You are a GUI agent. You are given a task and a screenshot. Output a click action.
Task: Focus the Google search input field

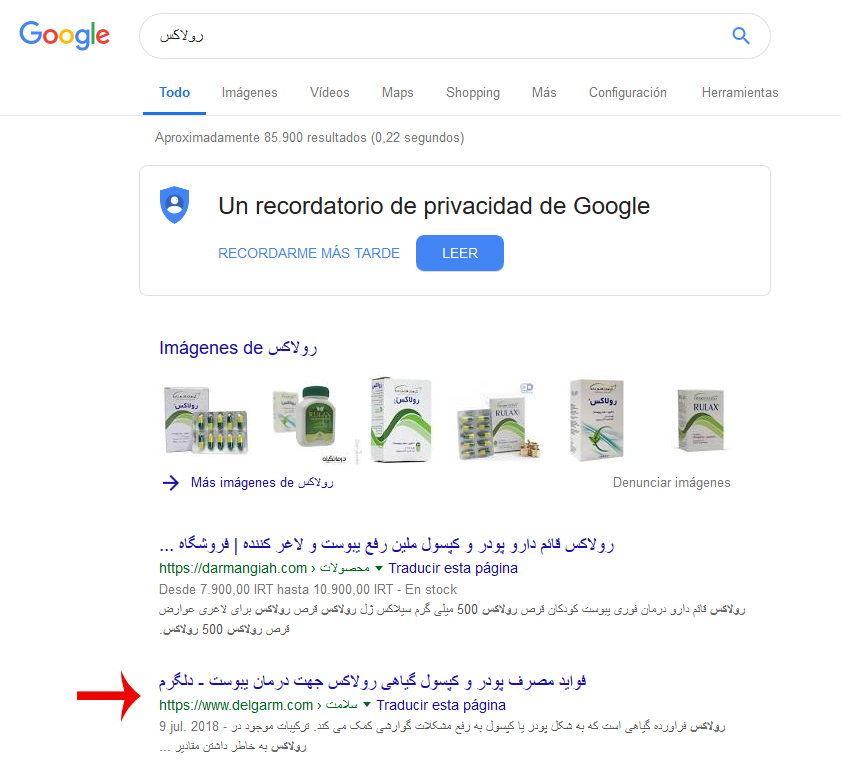pos(440,36)
